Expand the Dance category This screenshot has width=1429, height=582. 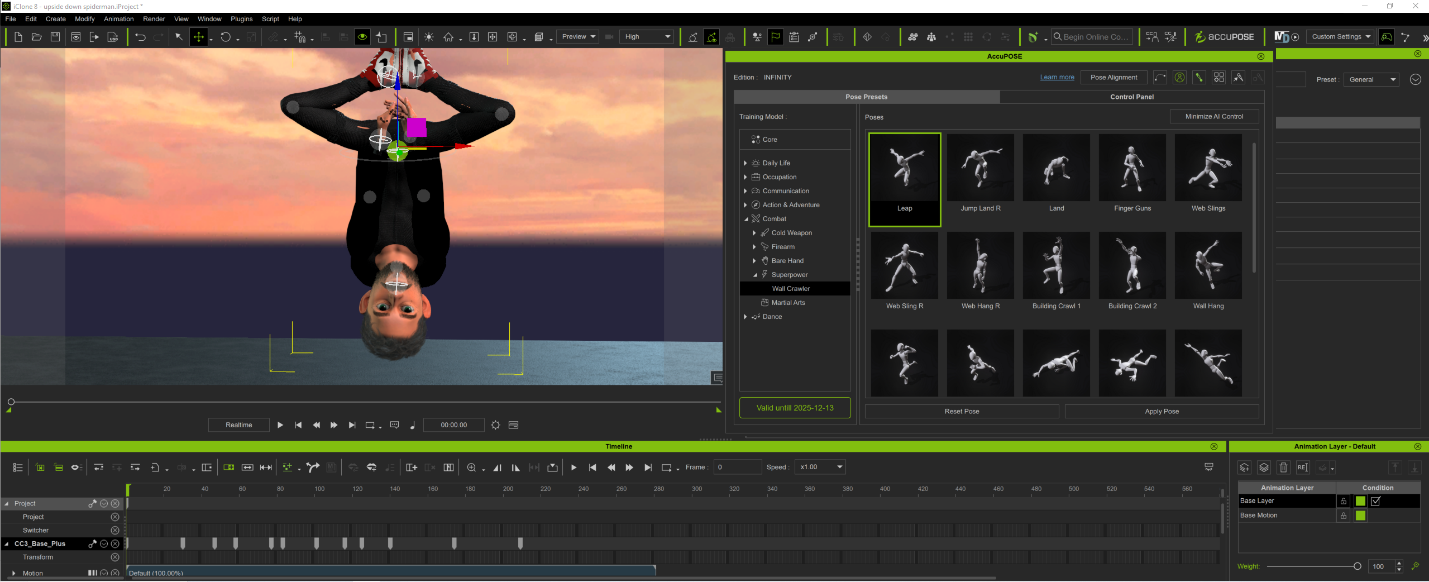(x=745, y=317)
